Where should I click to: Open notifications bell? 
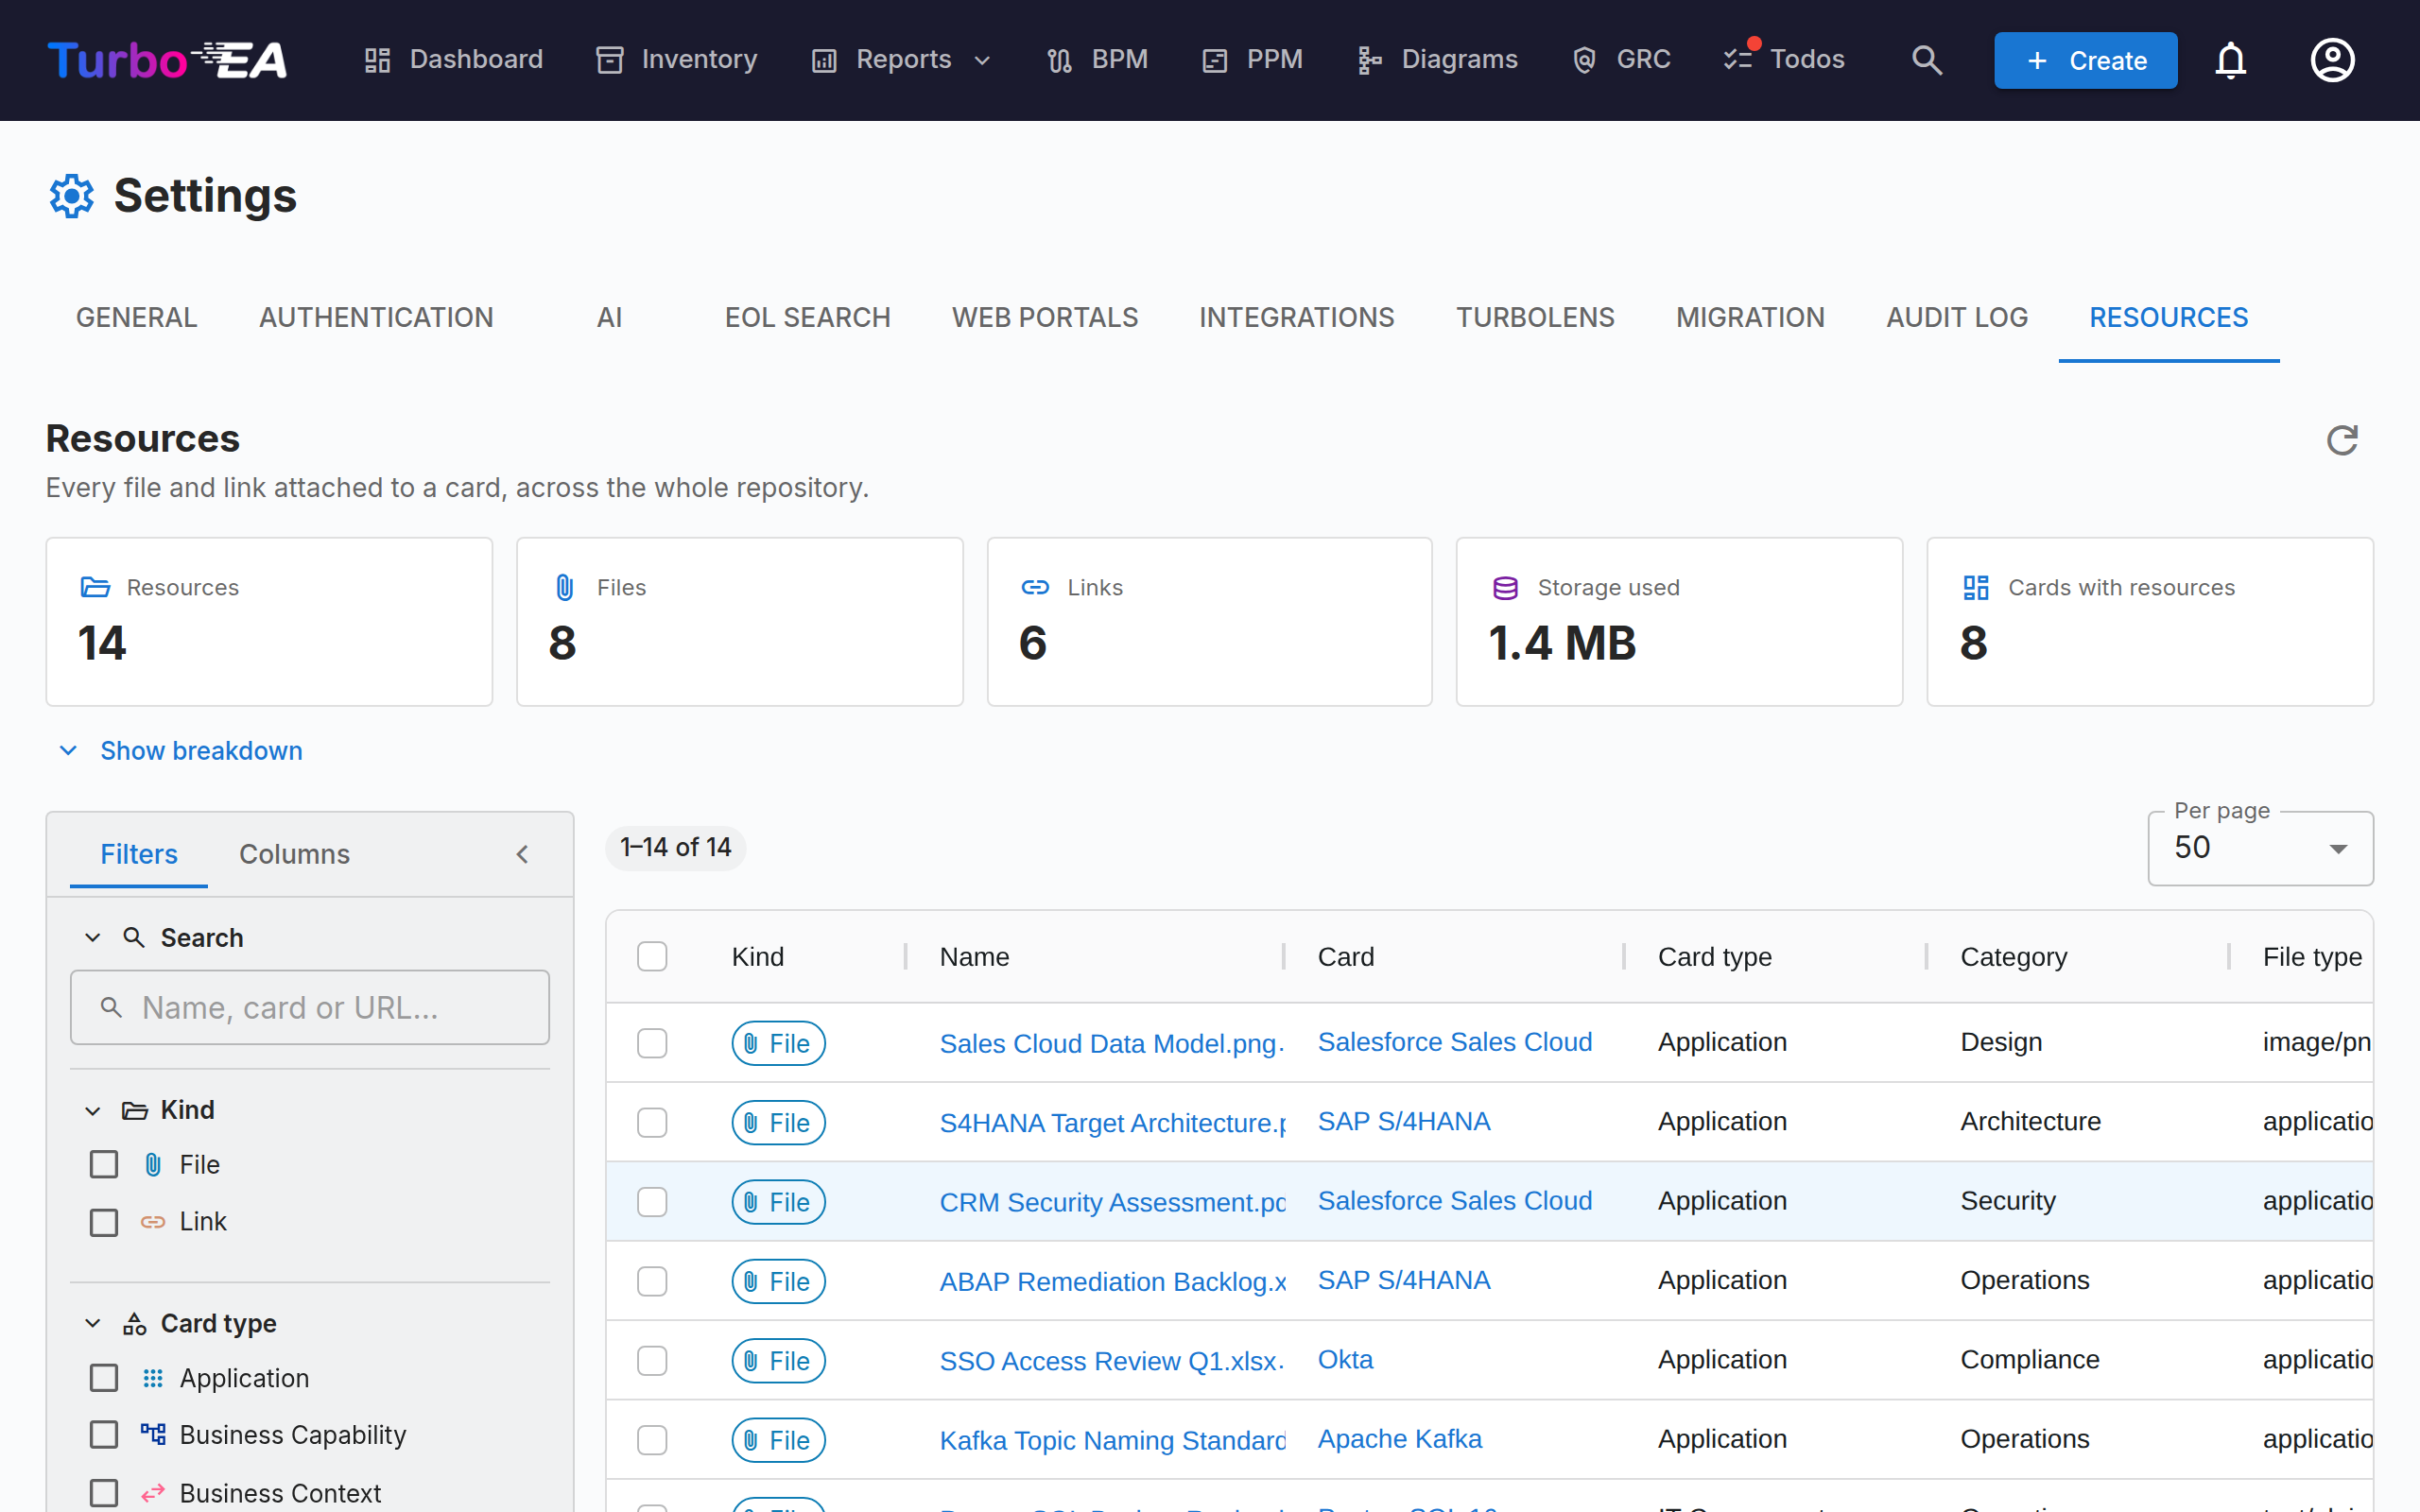click(2230, 60)
